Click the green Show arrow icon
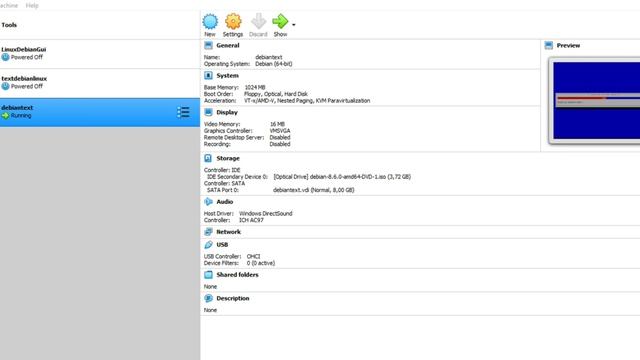The image size is (640, 360). point(280,21)
